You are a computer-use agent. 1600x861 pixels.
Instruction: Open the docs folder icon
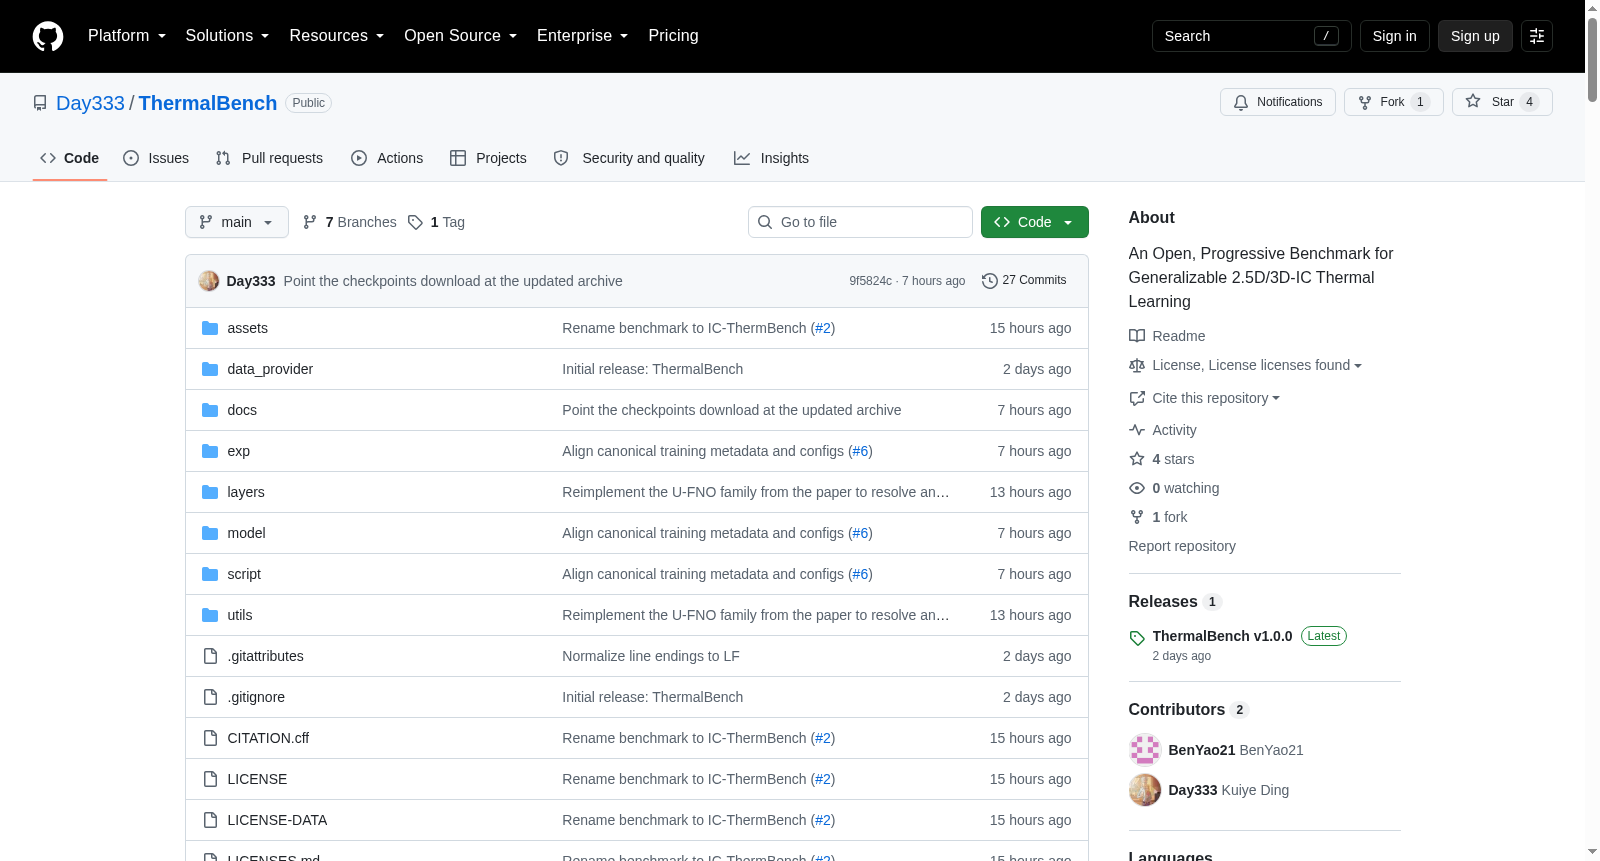pyautogui.click(x=210, y=410)
